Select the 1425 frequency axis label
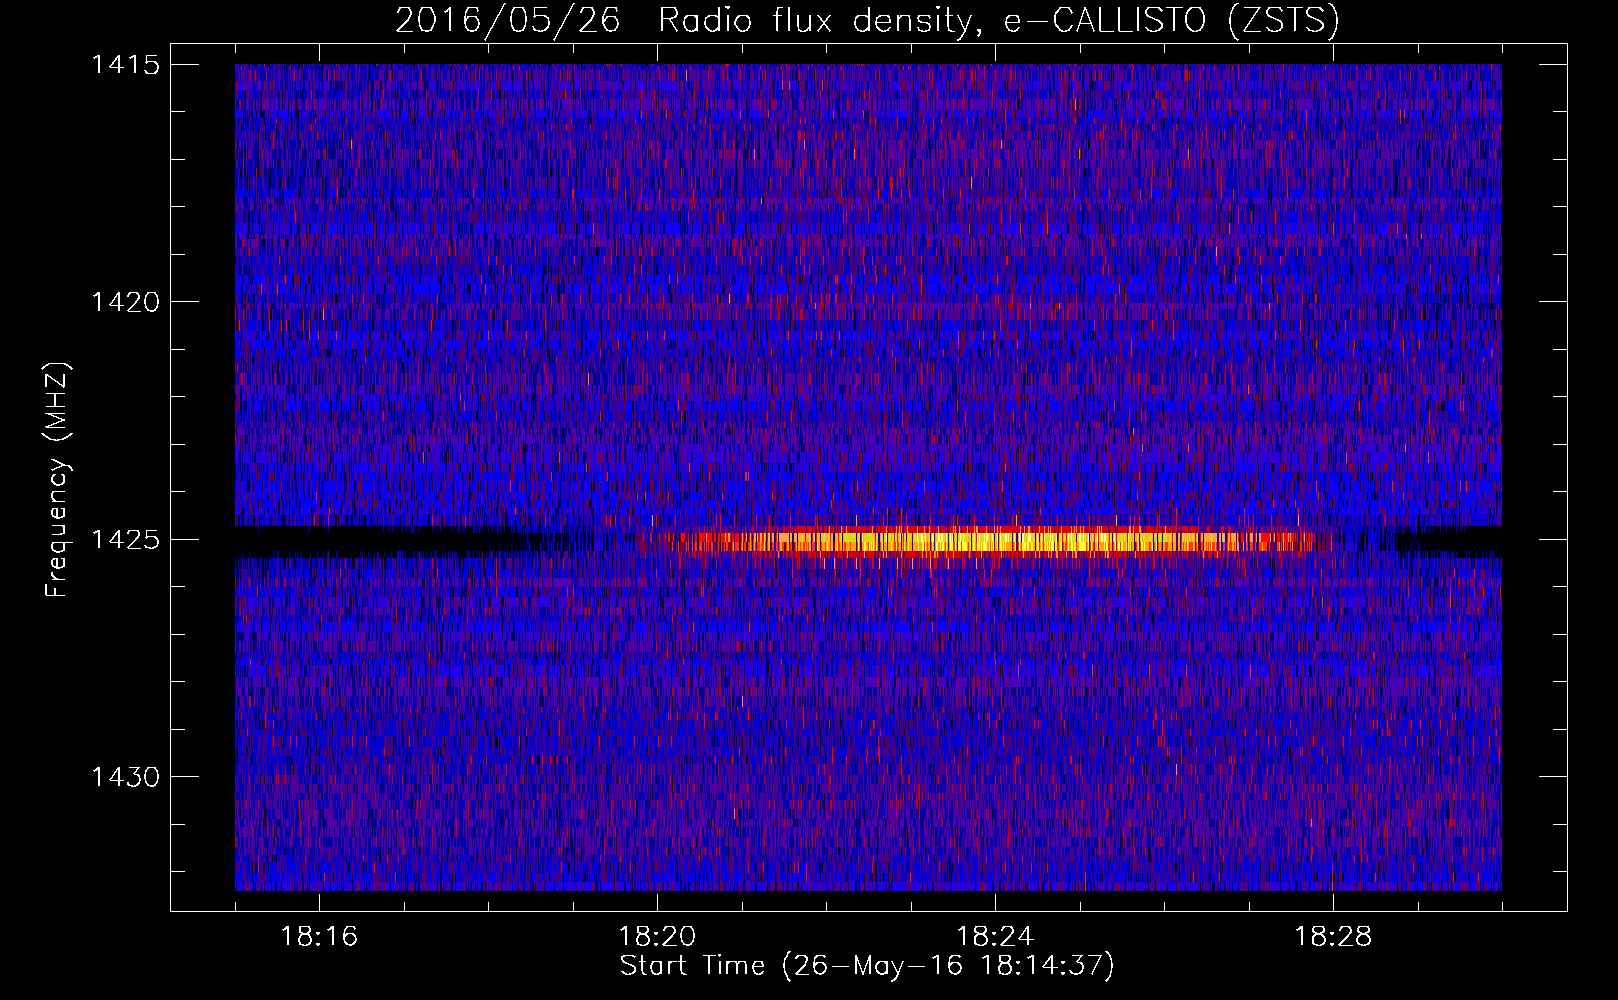This screenshot has height=1000, width=1618. coord(125,540)
